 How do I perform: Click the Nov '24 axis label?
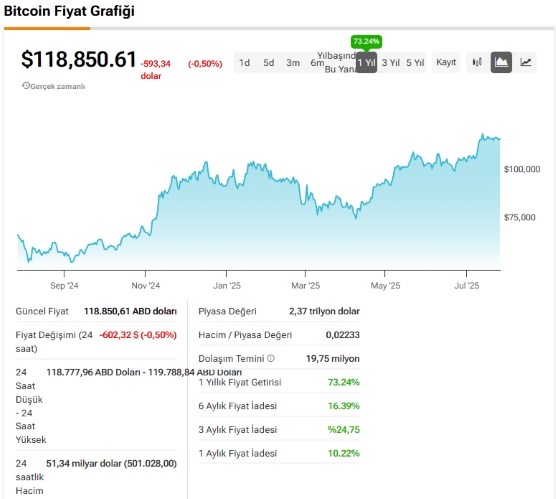146,285
